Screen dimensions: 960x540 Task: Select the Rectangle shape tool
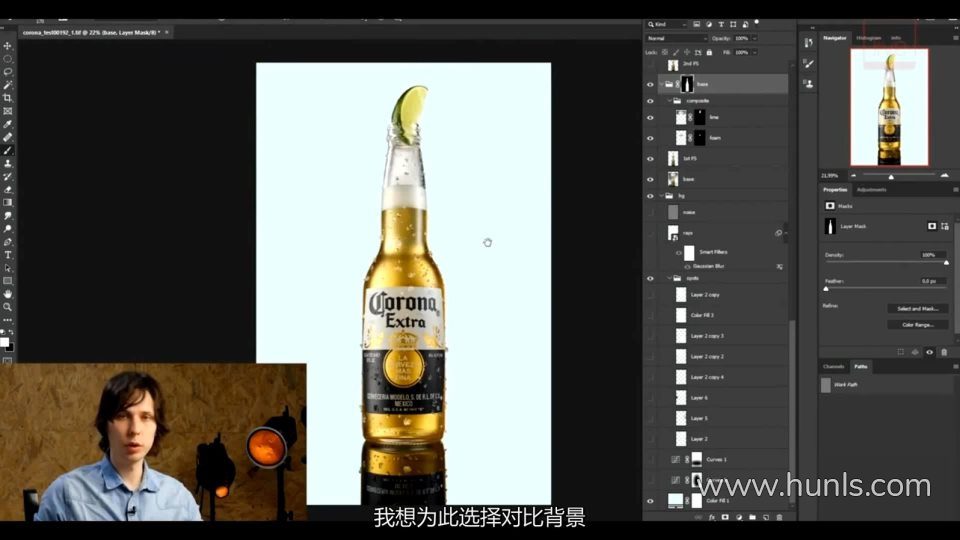7,281
